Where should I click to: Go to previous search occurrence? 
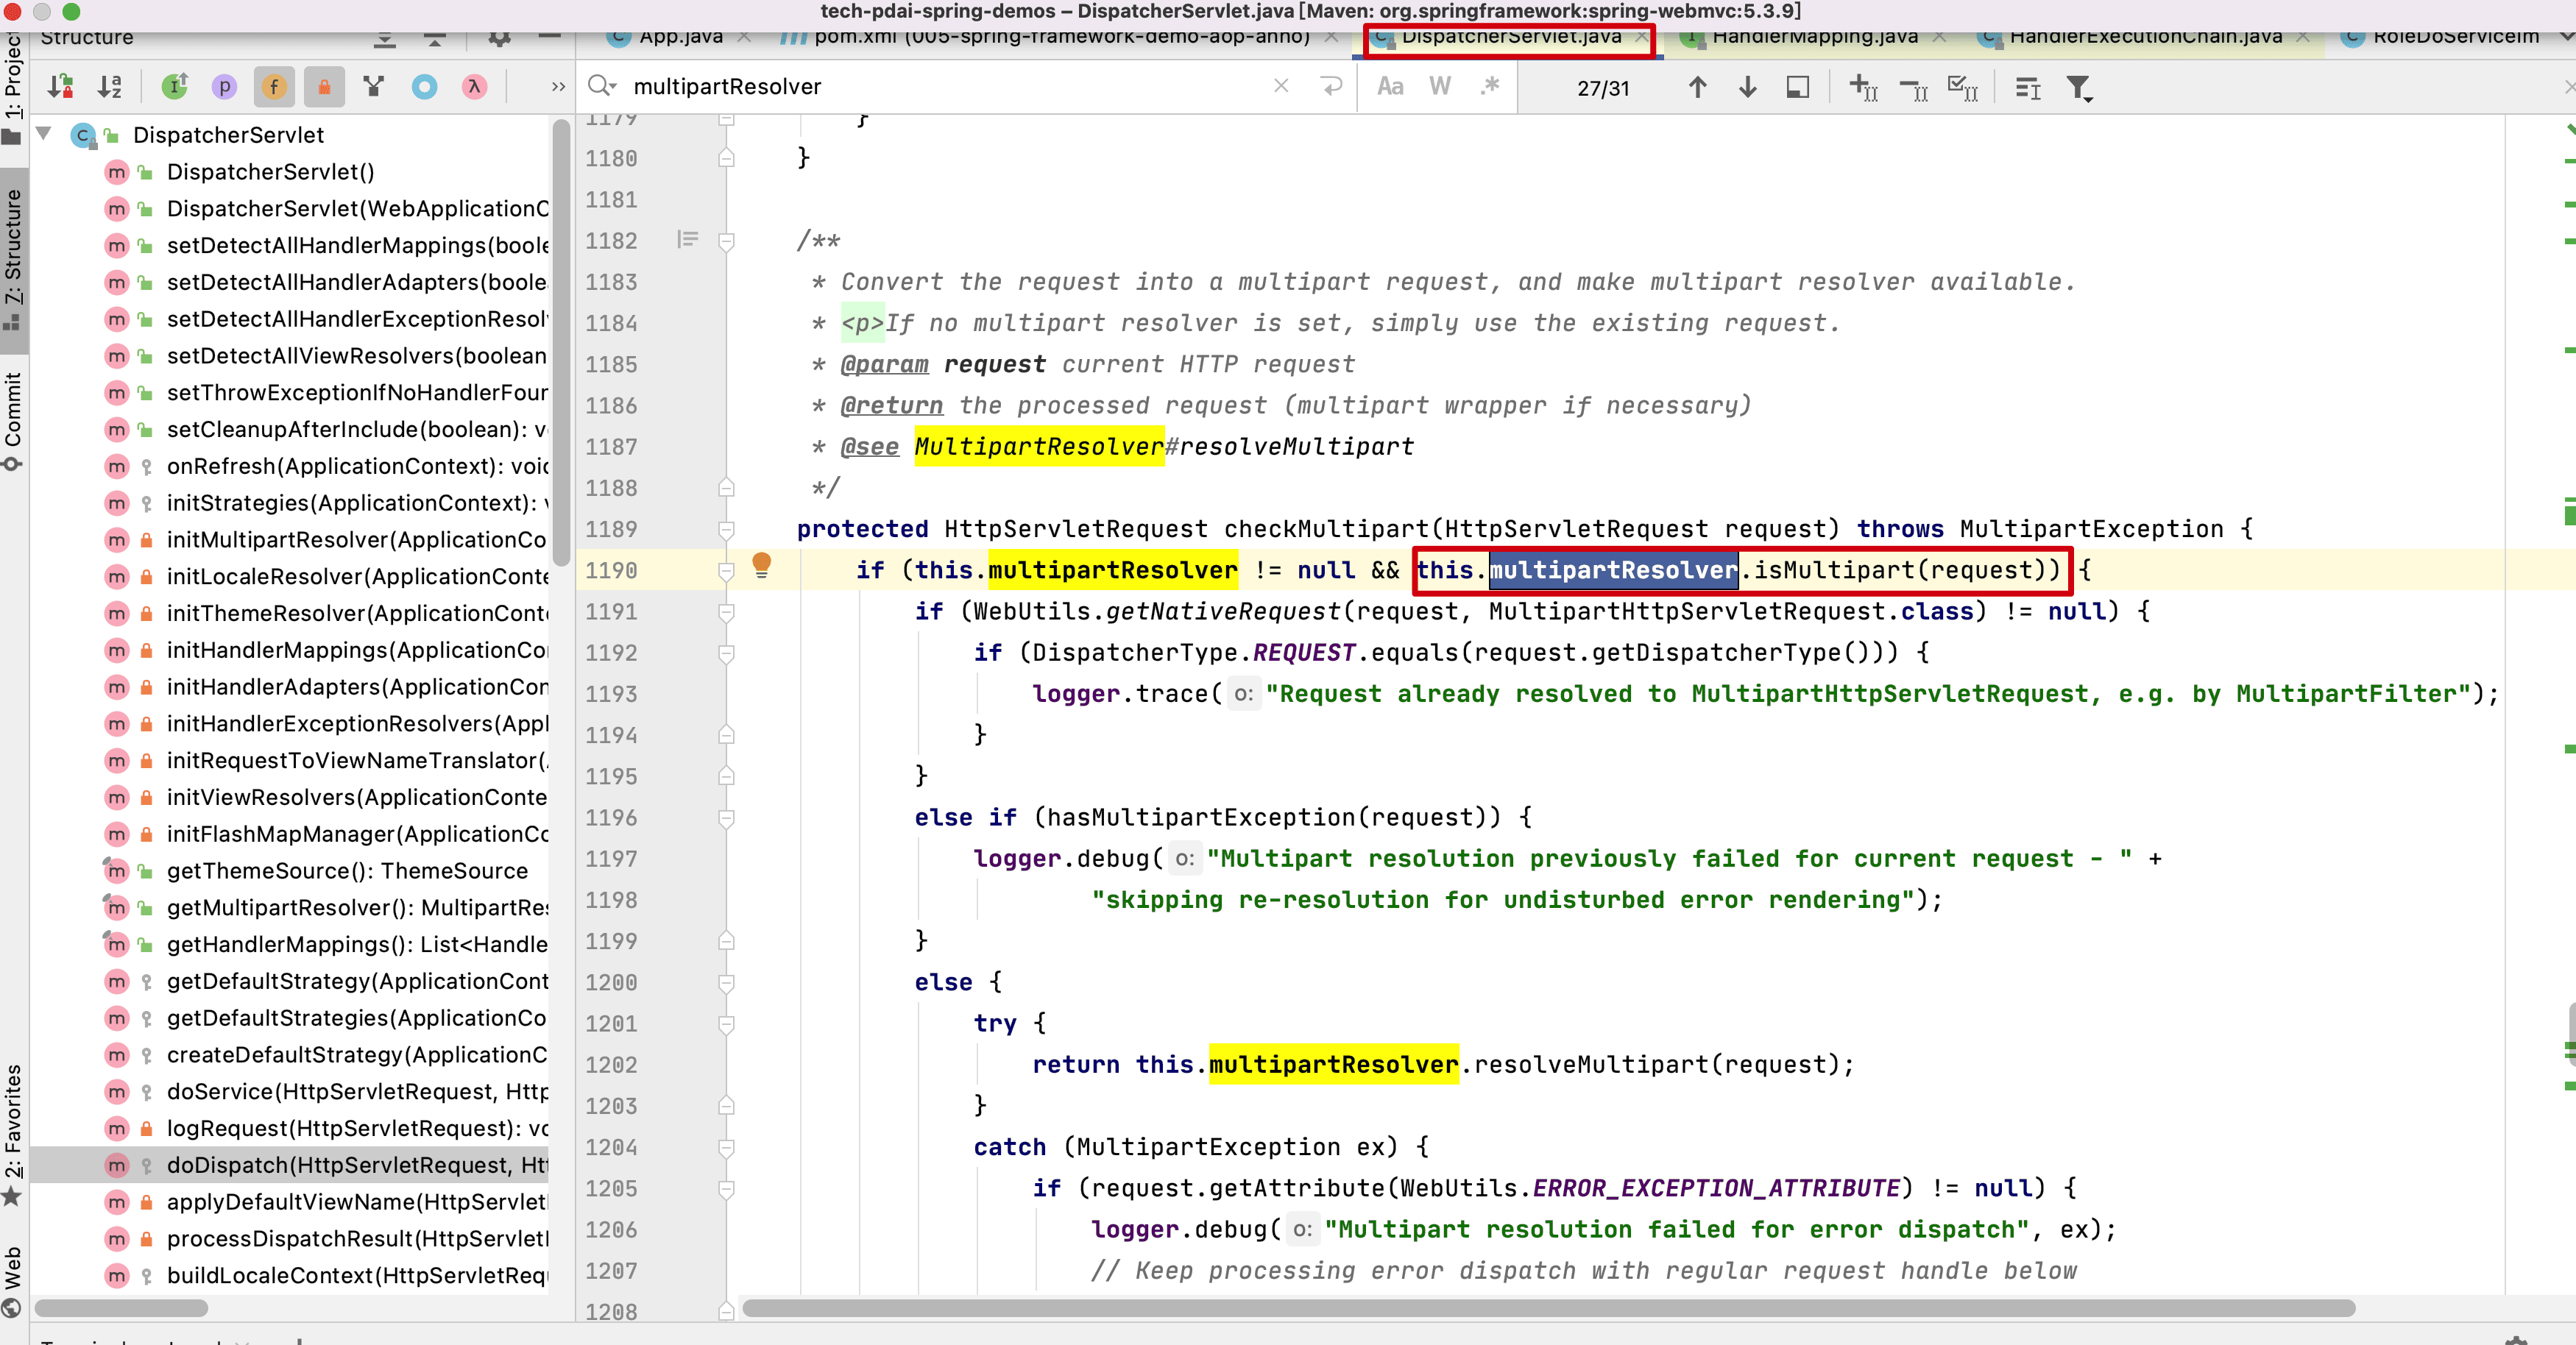click(x=1697, y=87)
